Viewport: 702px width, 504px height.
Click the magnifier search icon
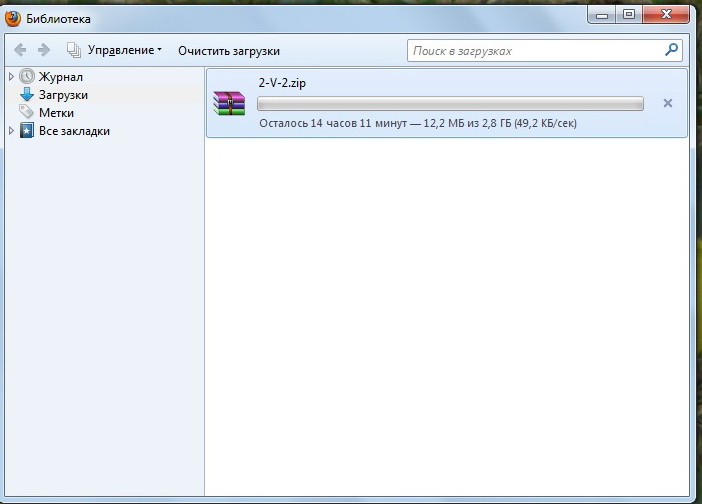click(671, 50)
